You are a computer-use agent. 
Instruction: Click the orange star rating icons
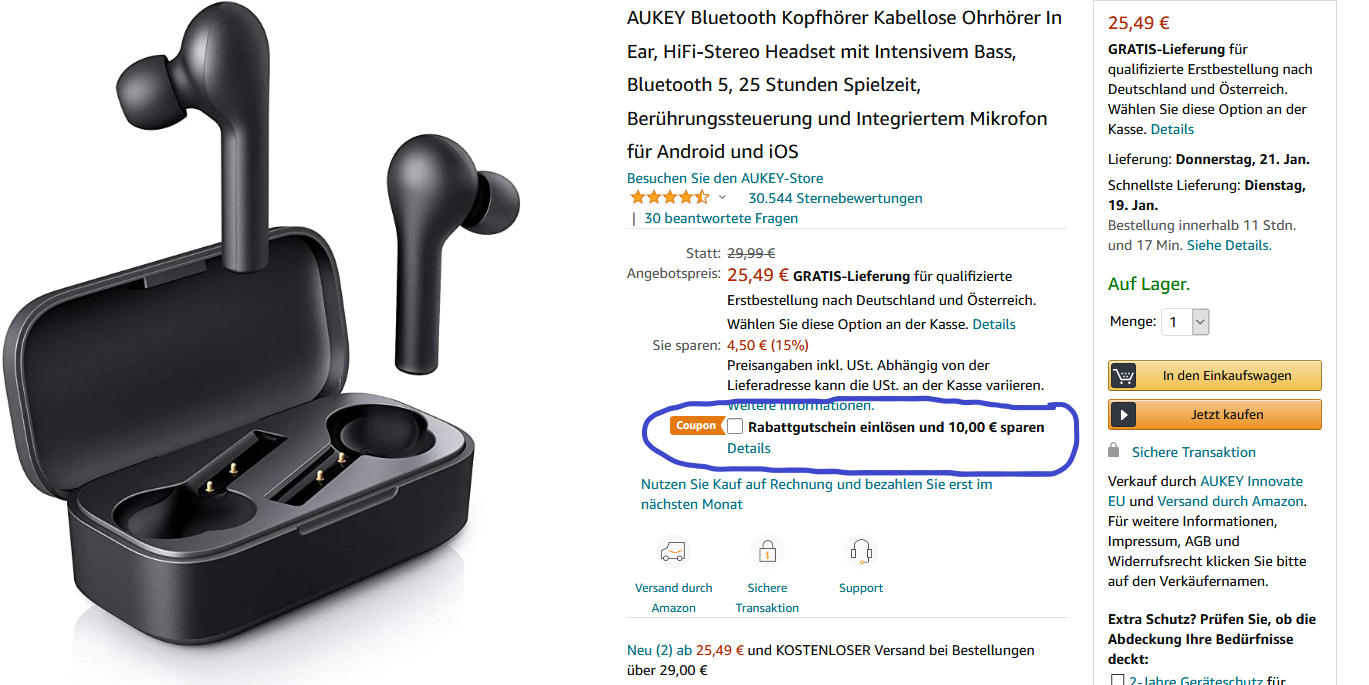coord(669,198)
